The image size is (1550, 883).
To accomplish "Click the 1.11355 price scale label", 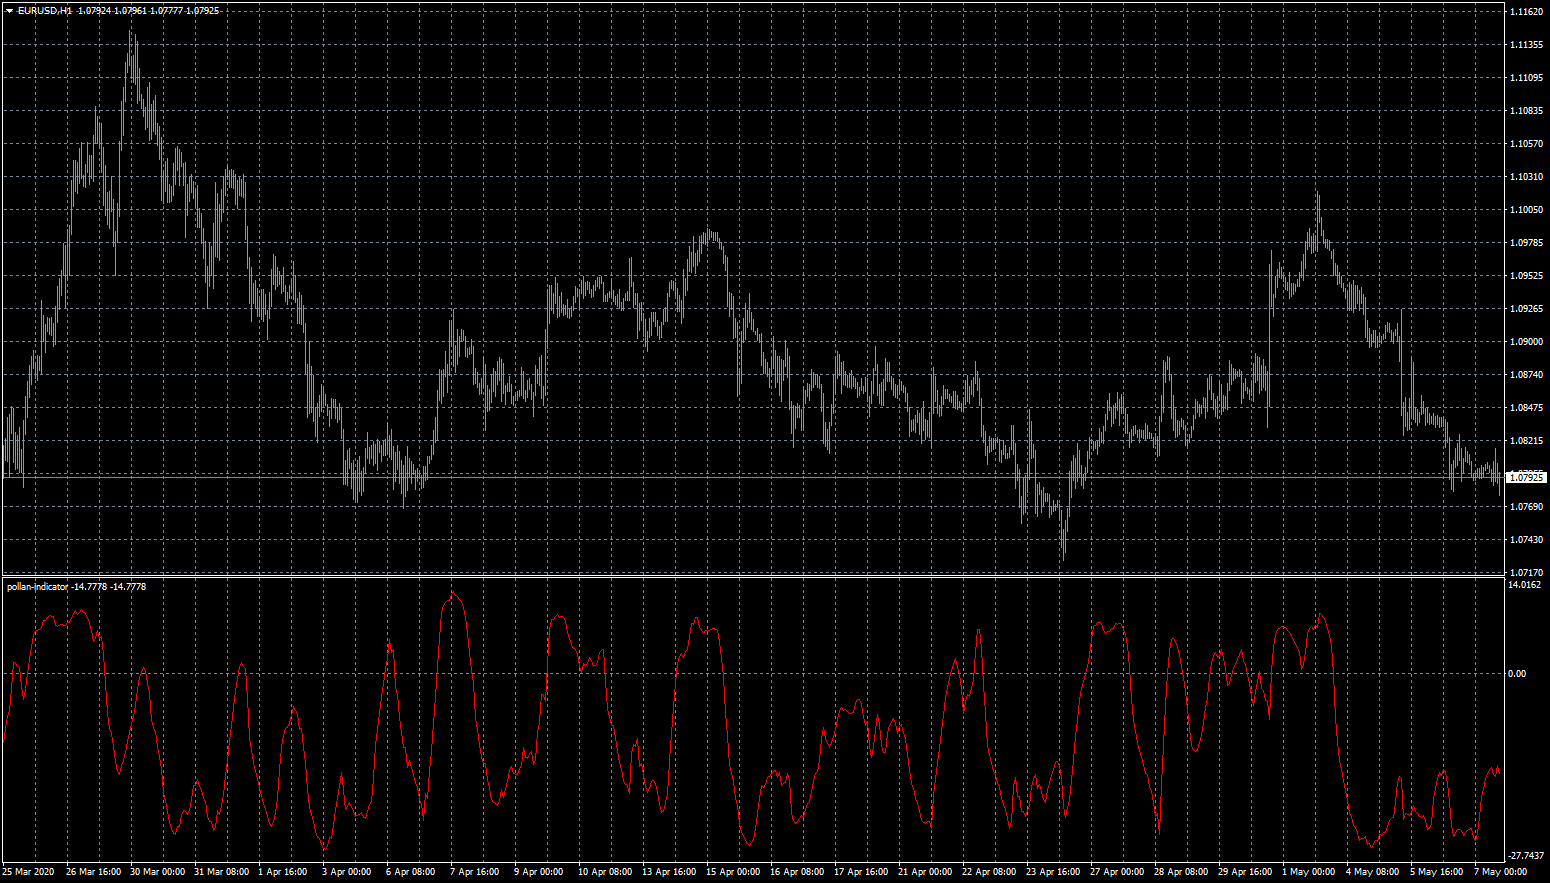I will click(x=1526, y=45).
